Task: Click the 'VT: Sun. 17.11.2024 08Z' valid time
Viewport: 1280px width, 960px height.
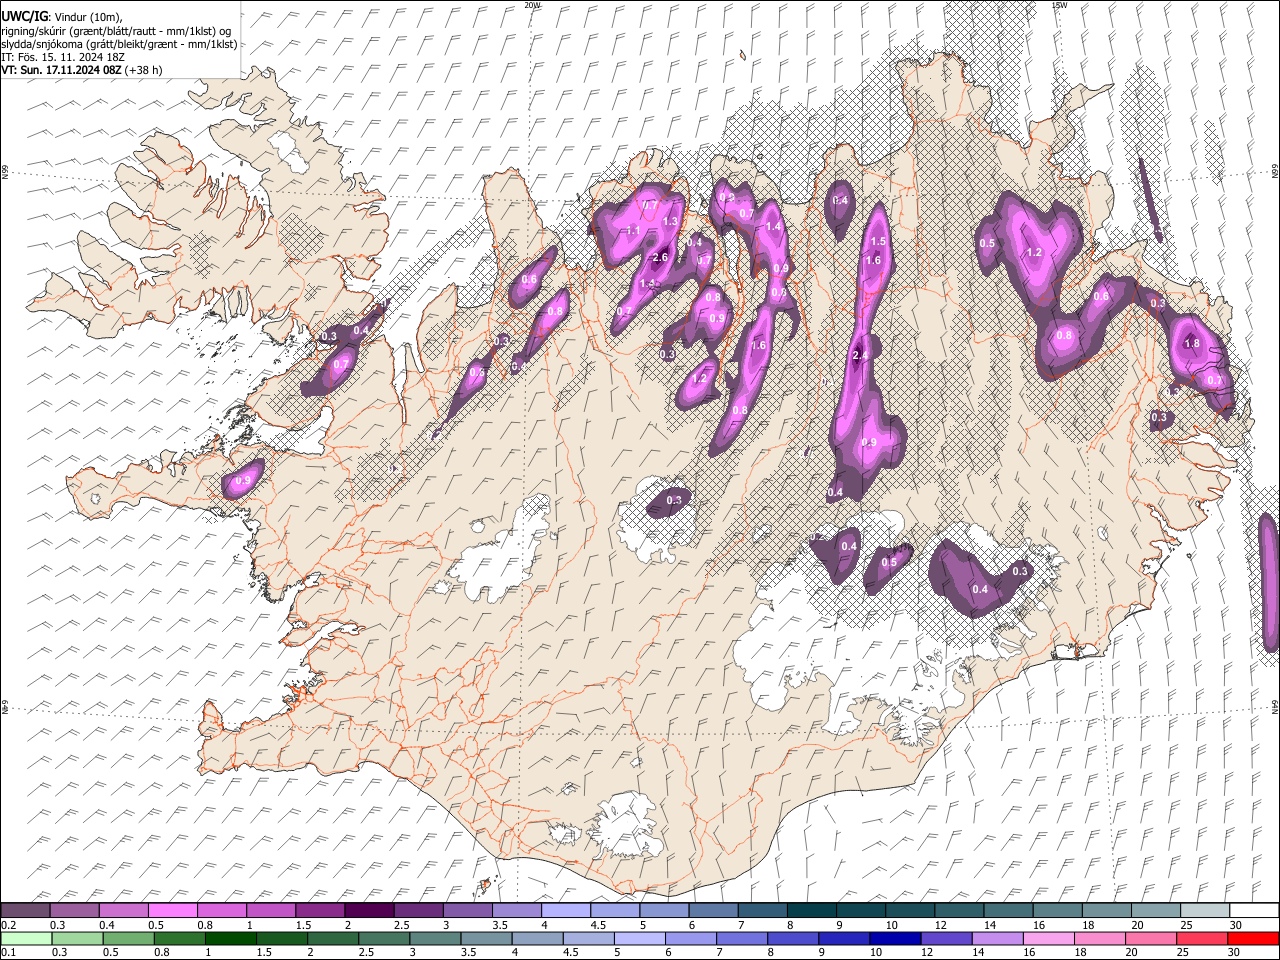Action: 61,70
